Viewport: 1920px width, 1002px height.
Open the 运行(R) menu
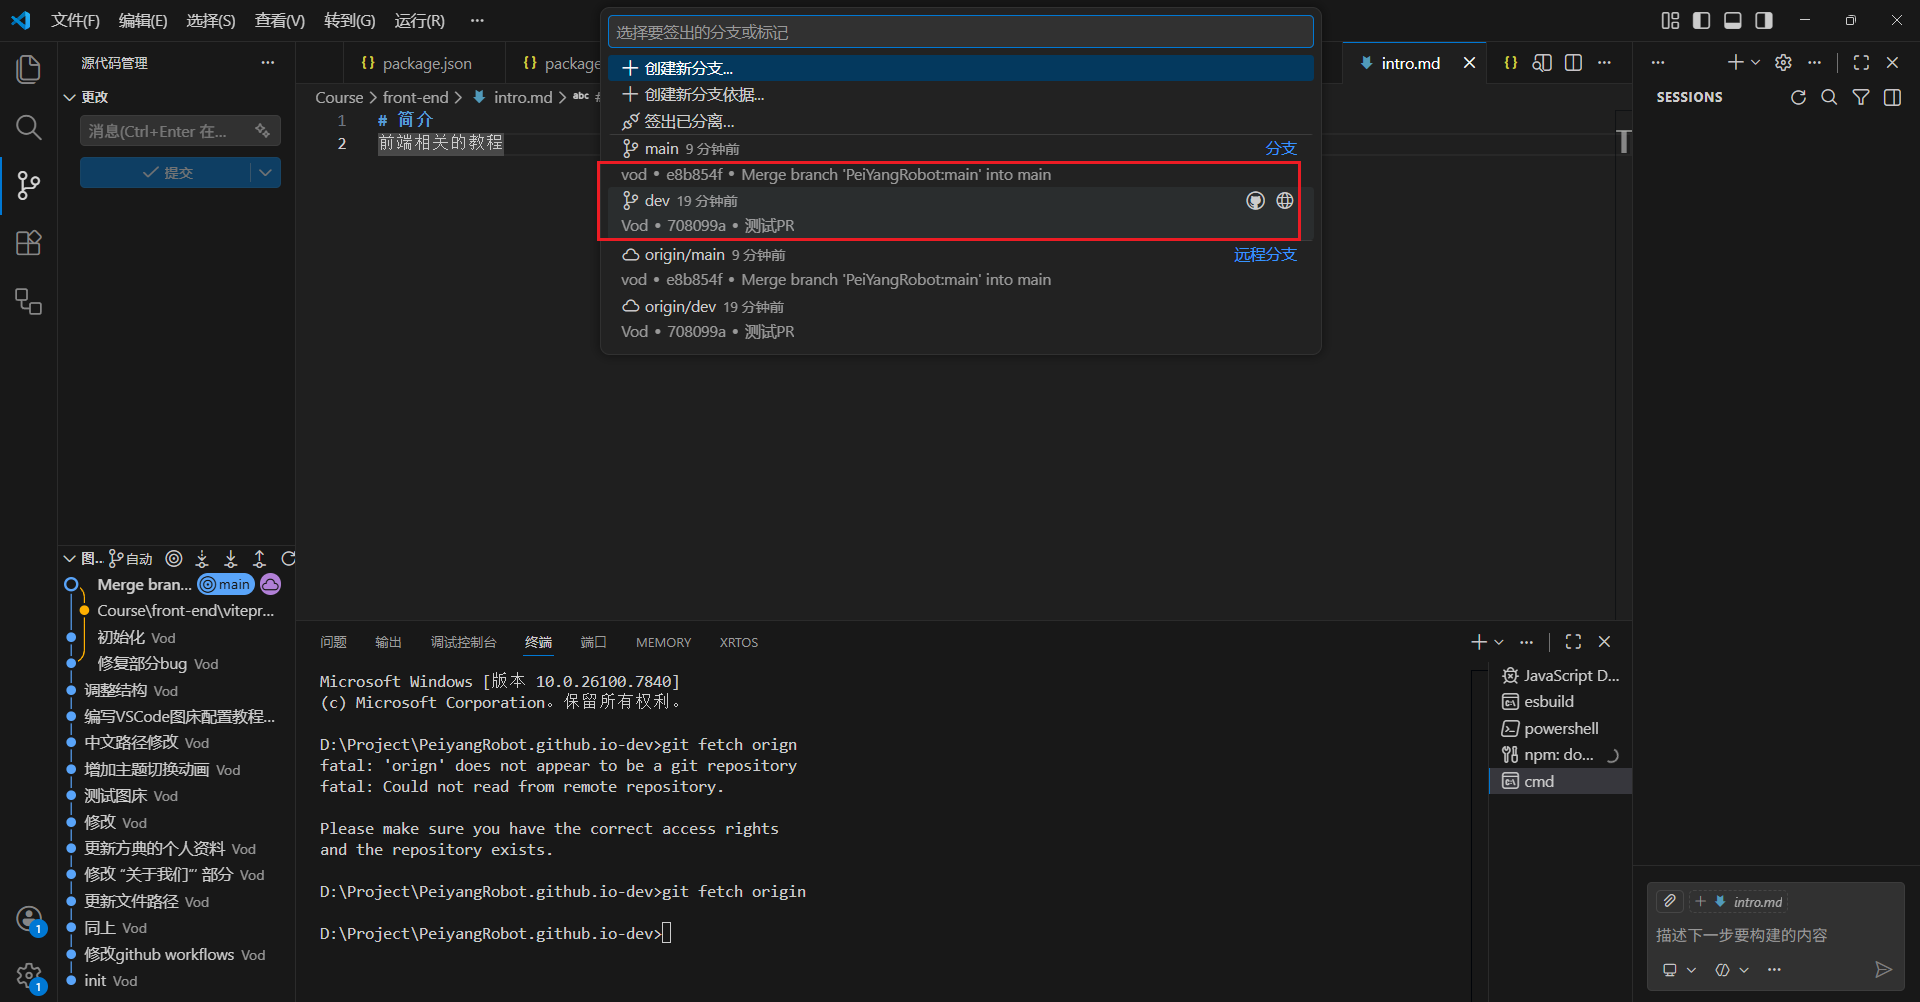coord(420,20)
